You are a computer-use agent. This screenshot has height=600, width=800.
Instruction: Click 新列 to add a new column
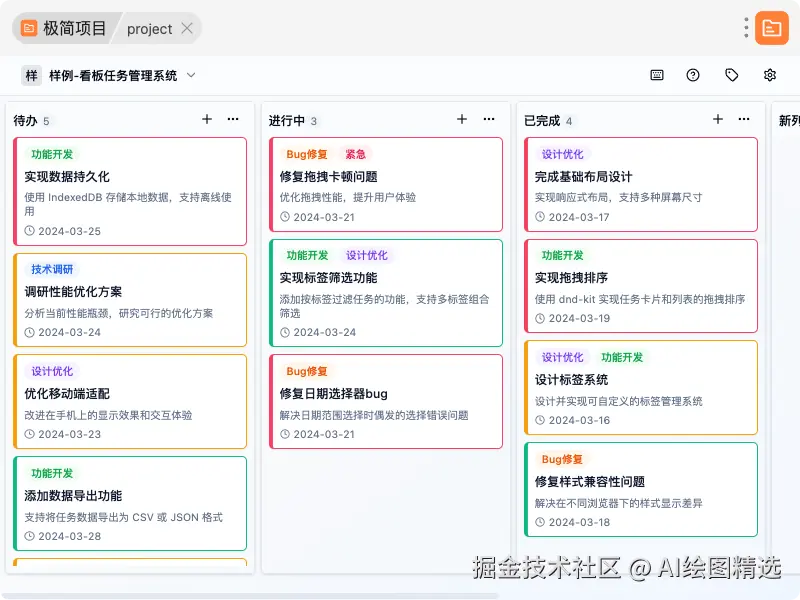(x=789, y=118)
